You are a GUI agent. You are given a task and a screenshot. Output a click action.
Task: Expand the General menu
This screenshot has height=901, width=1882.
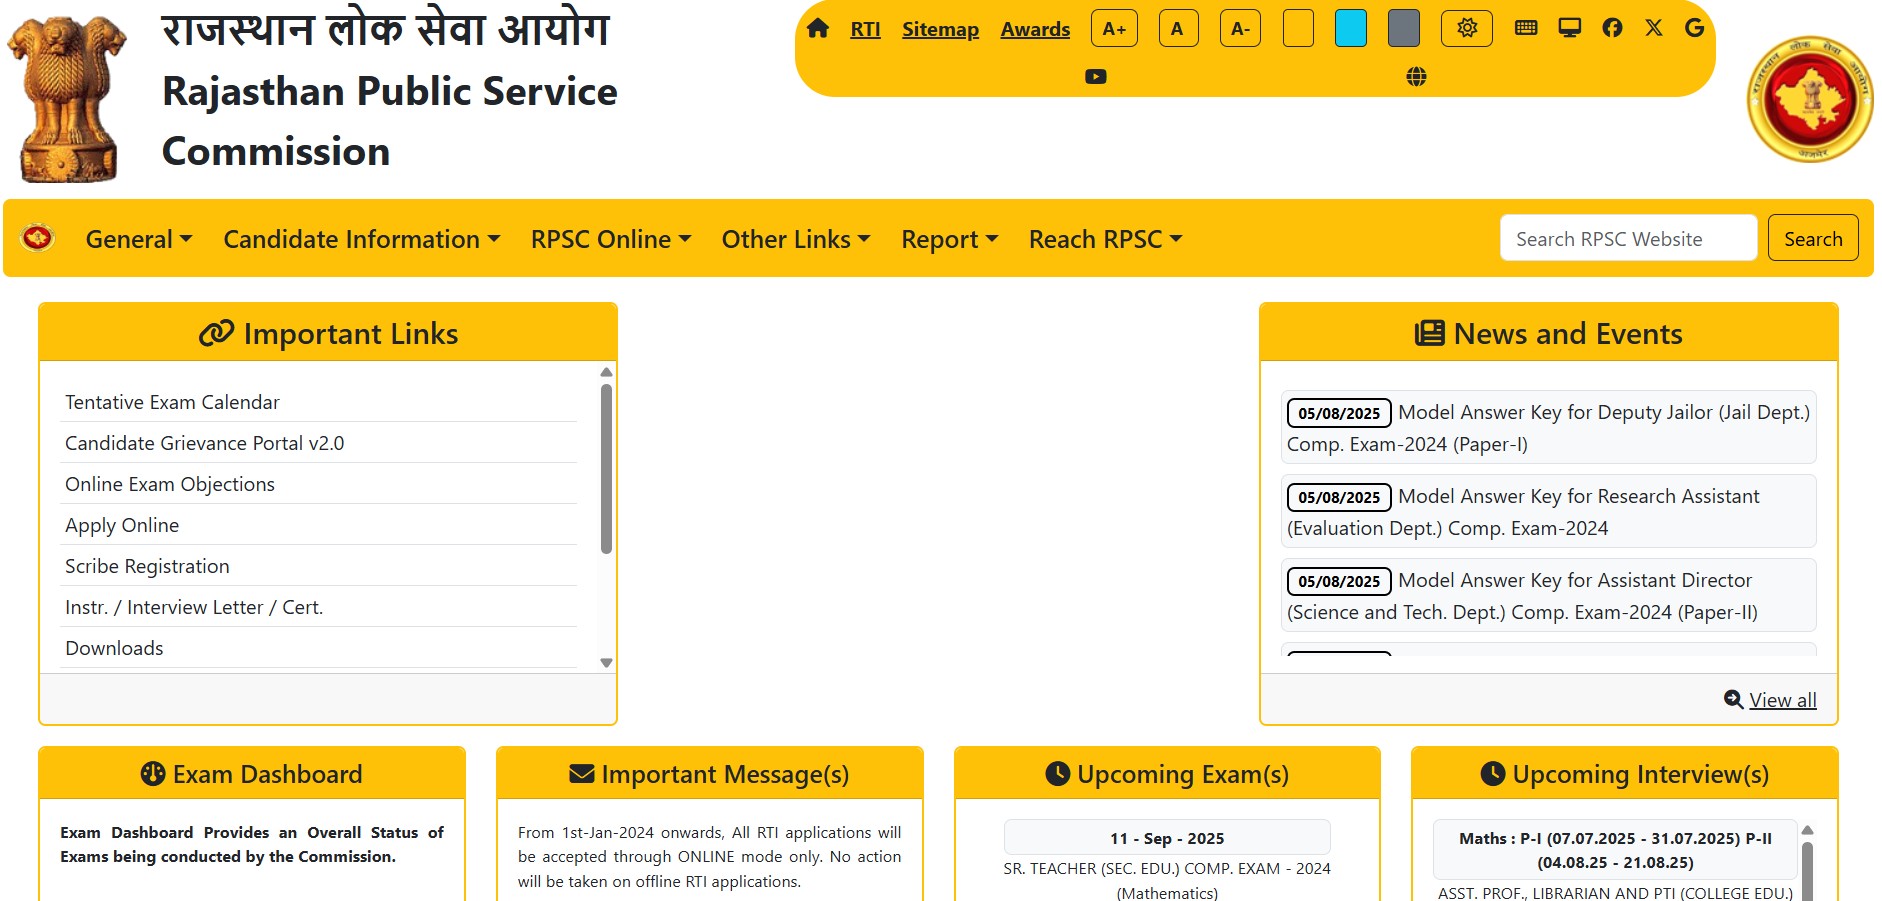pyautogui.click(x=139, y=239)
